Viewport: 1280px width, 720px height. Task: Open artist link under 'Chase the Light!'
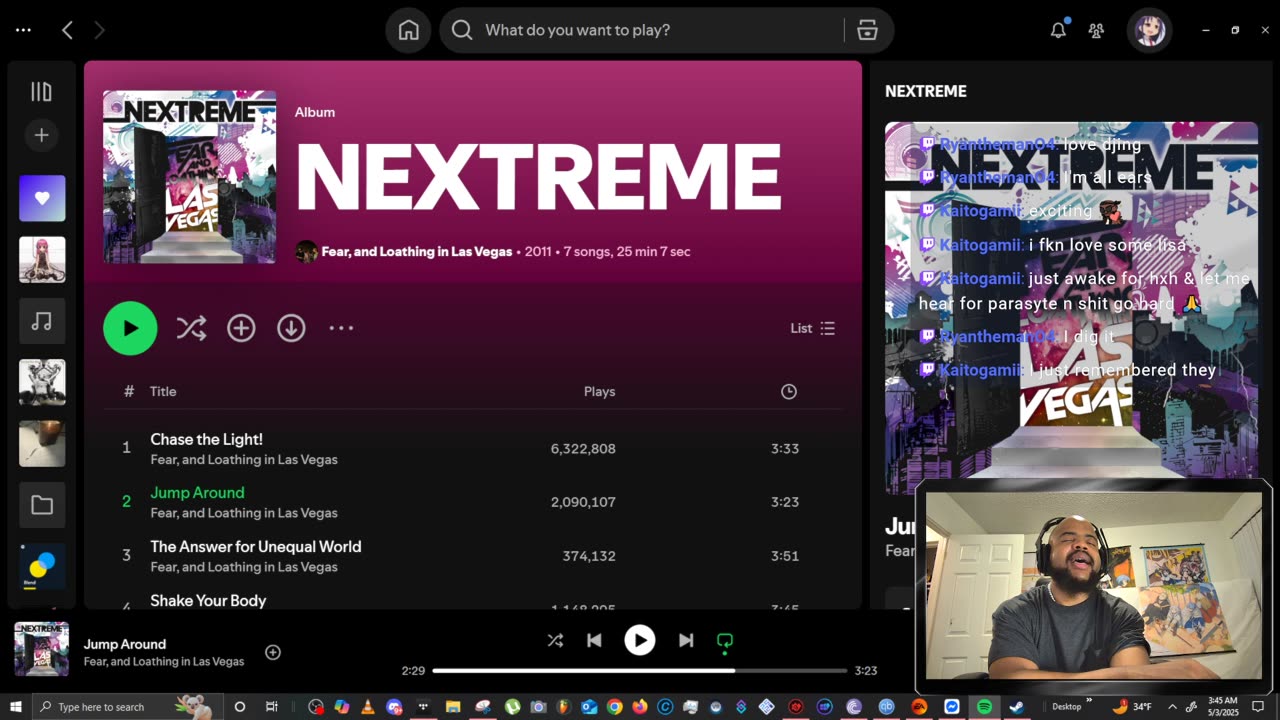click(x=244, y=460)
